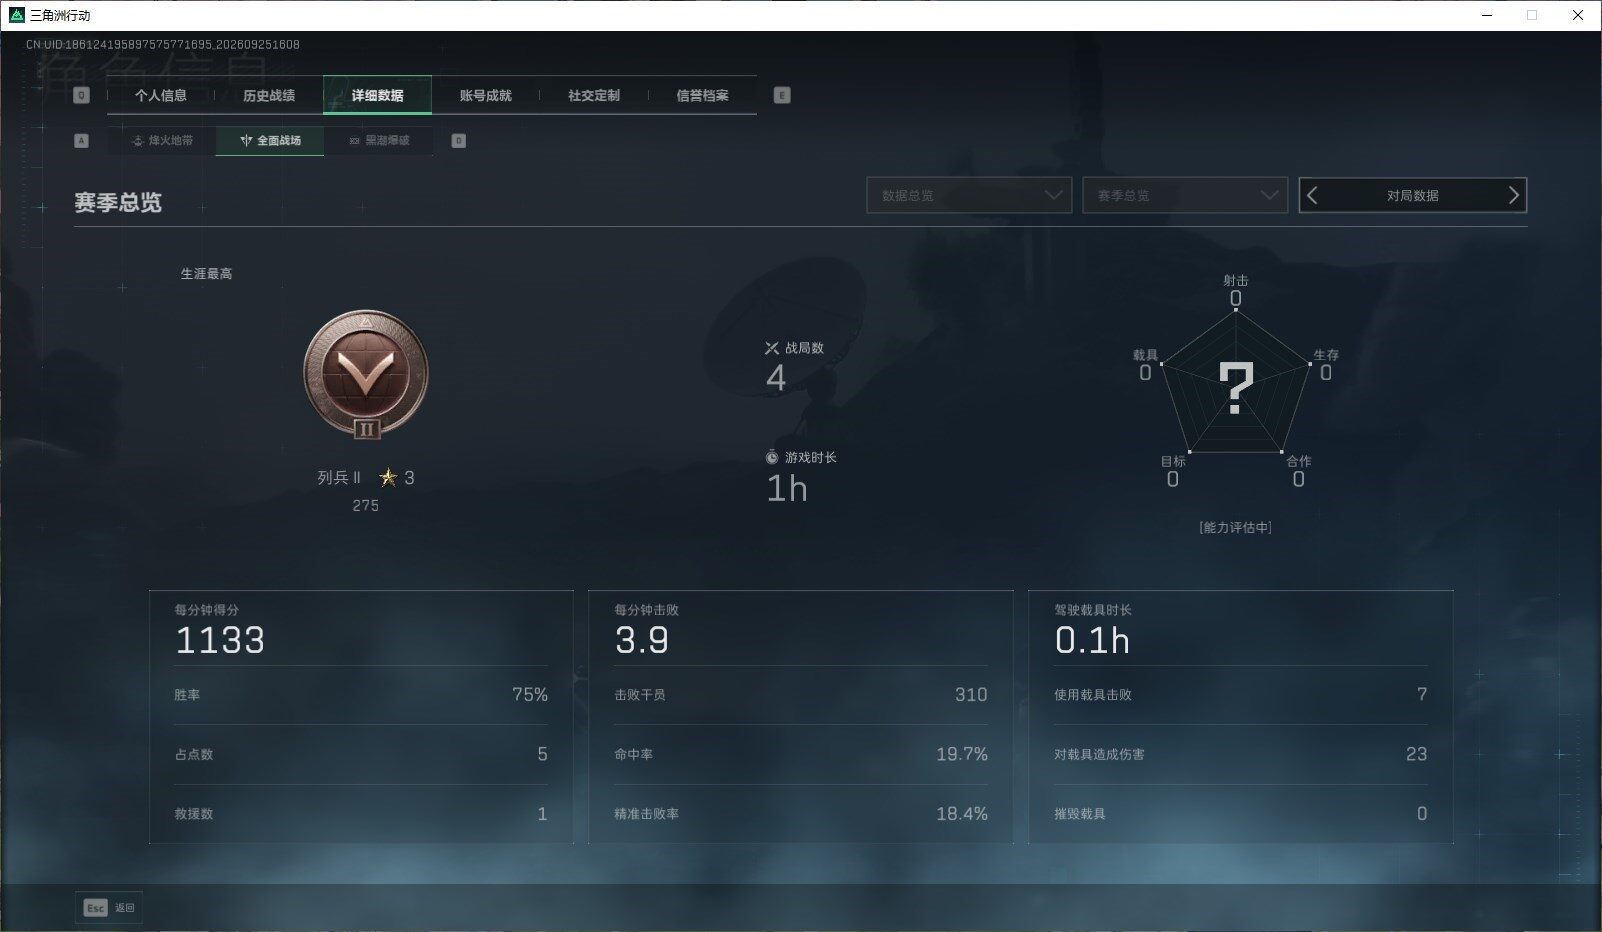This screenshot has width=1602, height=932.
Task: Click the 命中率 19.7% row
Action: click(801, 754)
